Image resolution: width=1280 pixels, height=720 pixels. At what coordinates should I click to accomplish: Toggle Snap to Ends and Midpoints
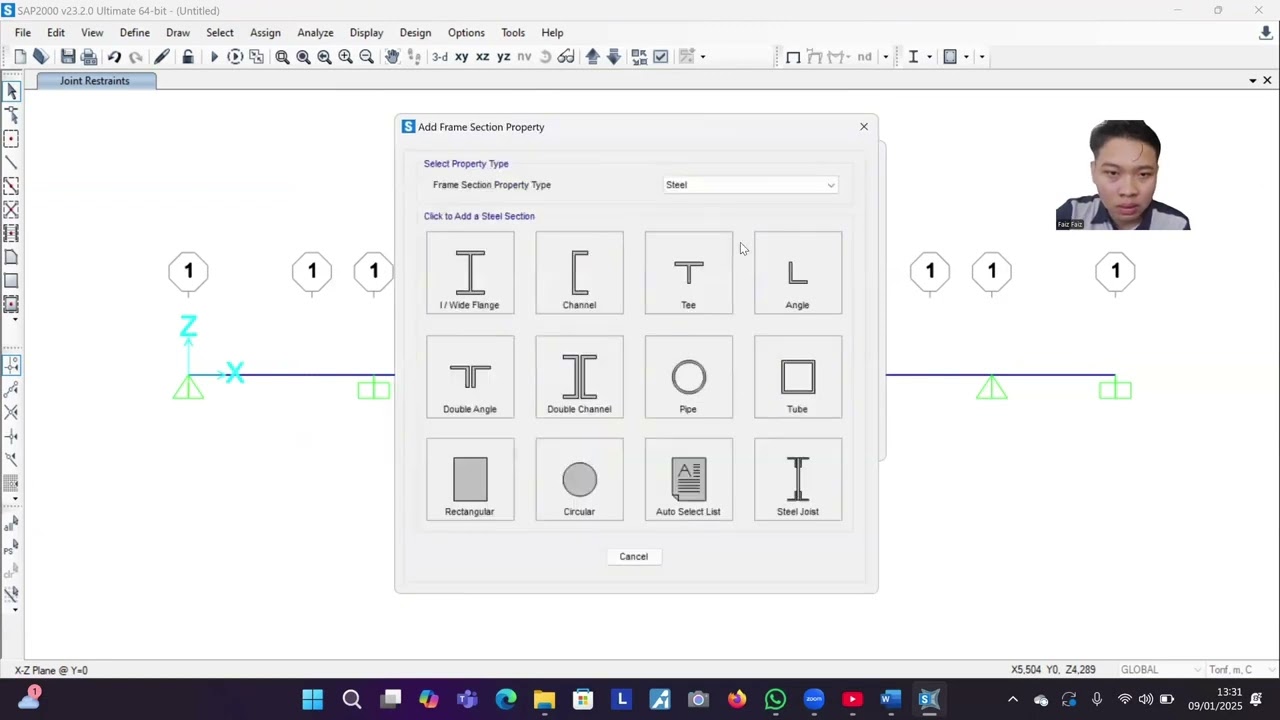click(12, 389)
